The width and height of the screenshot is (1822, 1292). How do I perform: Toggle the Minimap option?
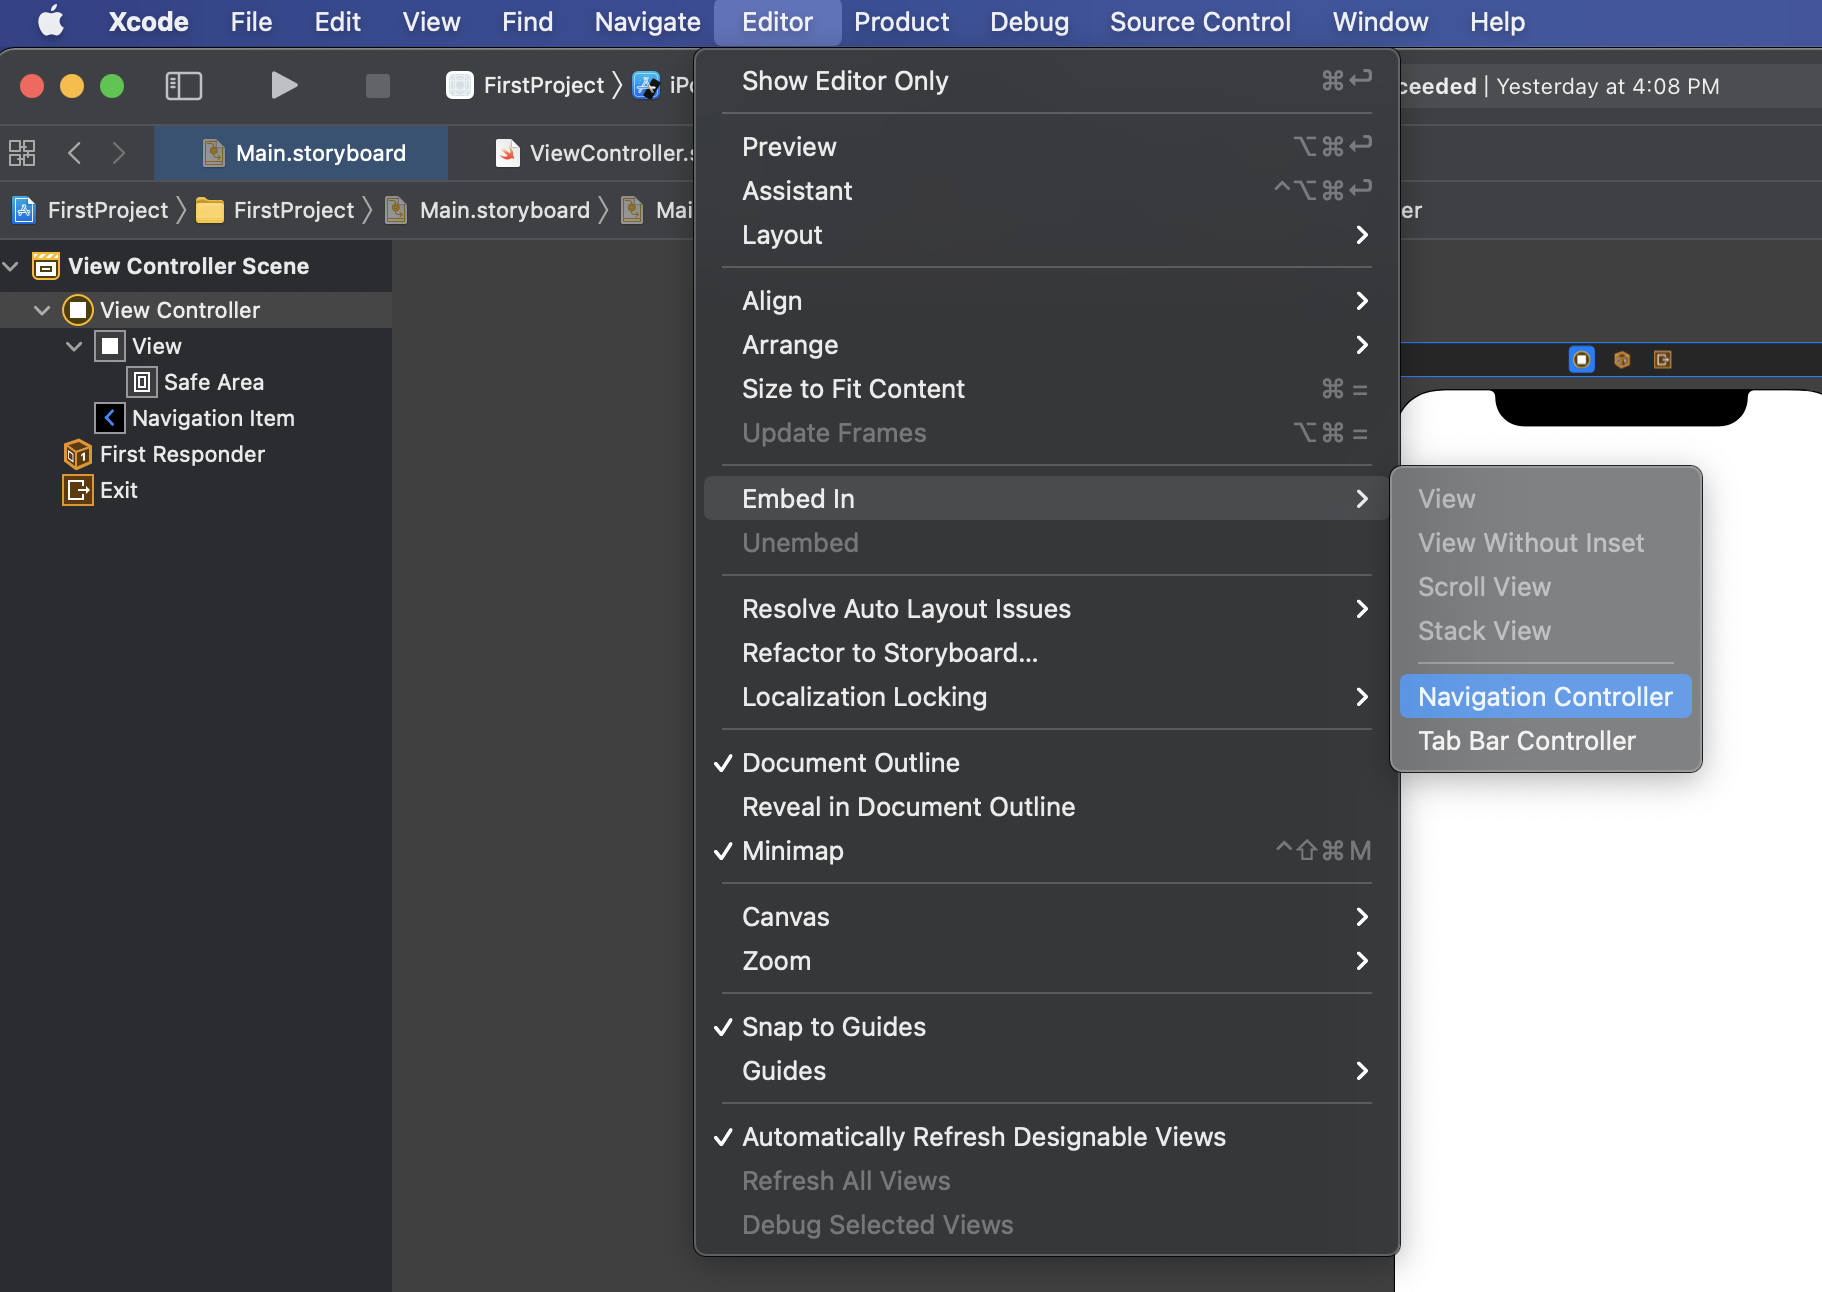(1046, 851)
